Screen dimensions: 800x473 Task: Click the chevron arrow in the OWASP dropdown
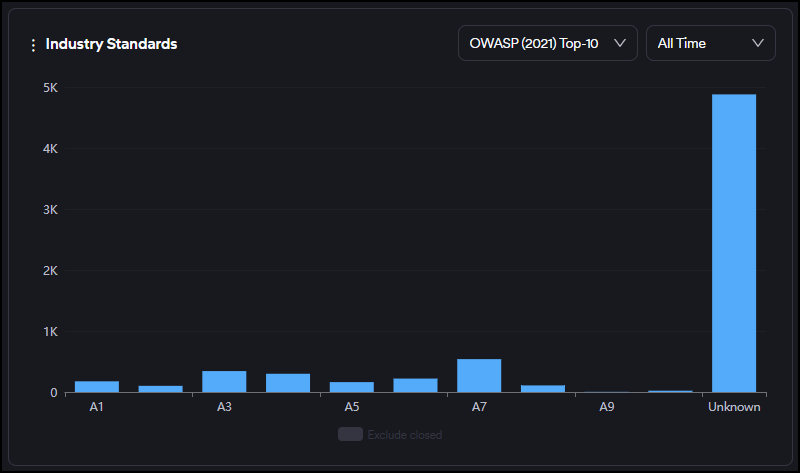[x=619, y=43]
